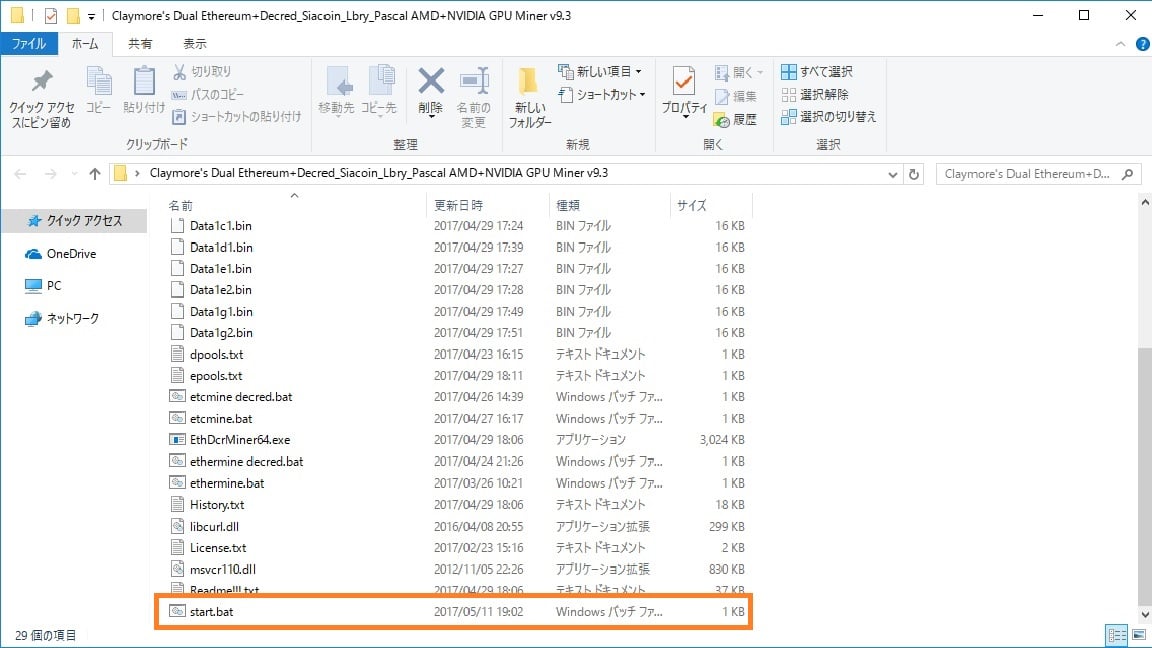1152x648 pixels.
Task: Open New Item dropdown
Action: 600,71
